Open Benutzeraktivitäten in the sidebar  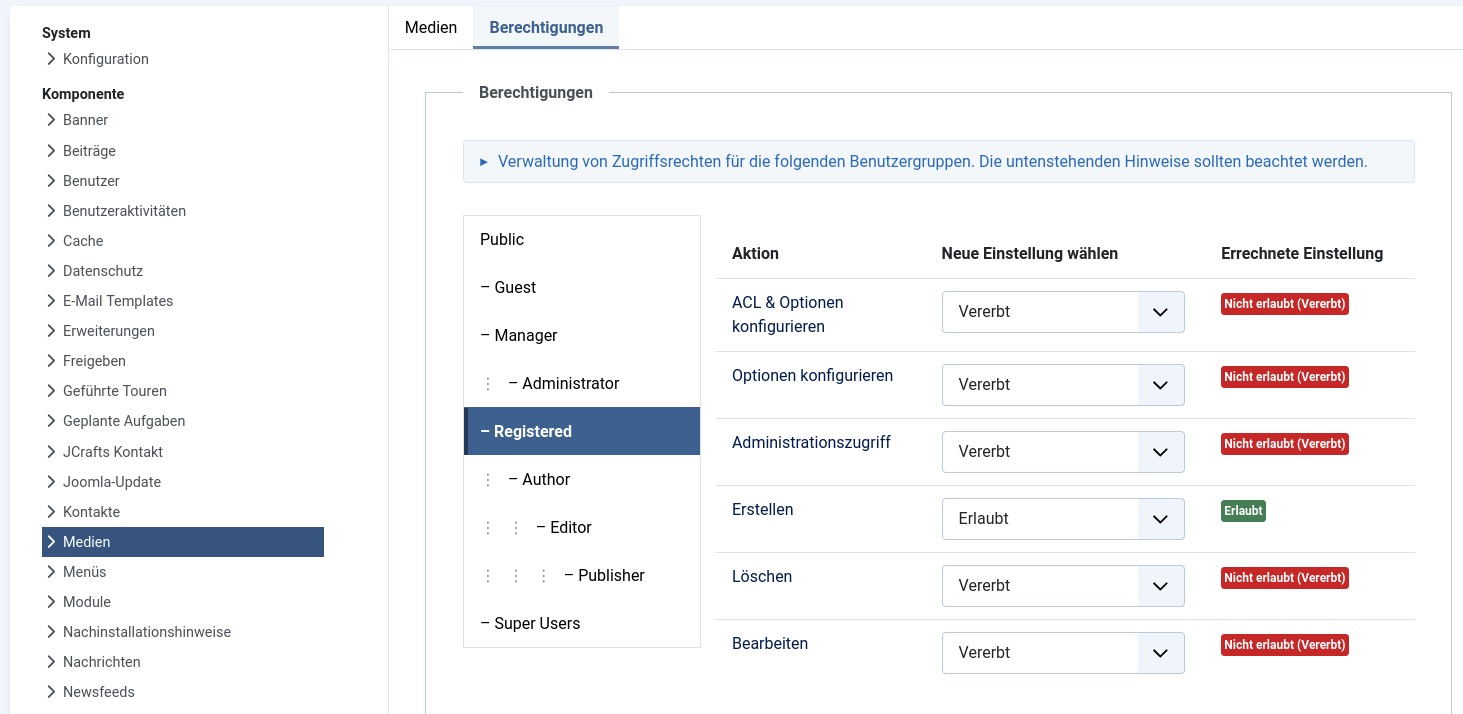(124, 211)
